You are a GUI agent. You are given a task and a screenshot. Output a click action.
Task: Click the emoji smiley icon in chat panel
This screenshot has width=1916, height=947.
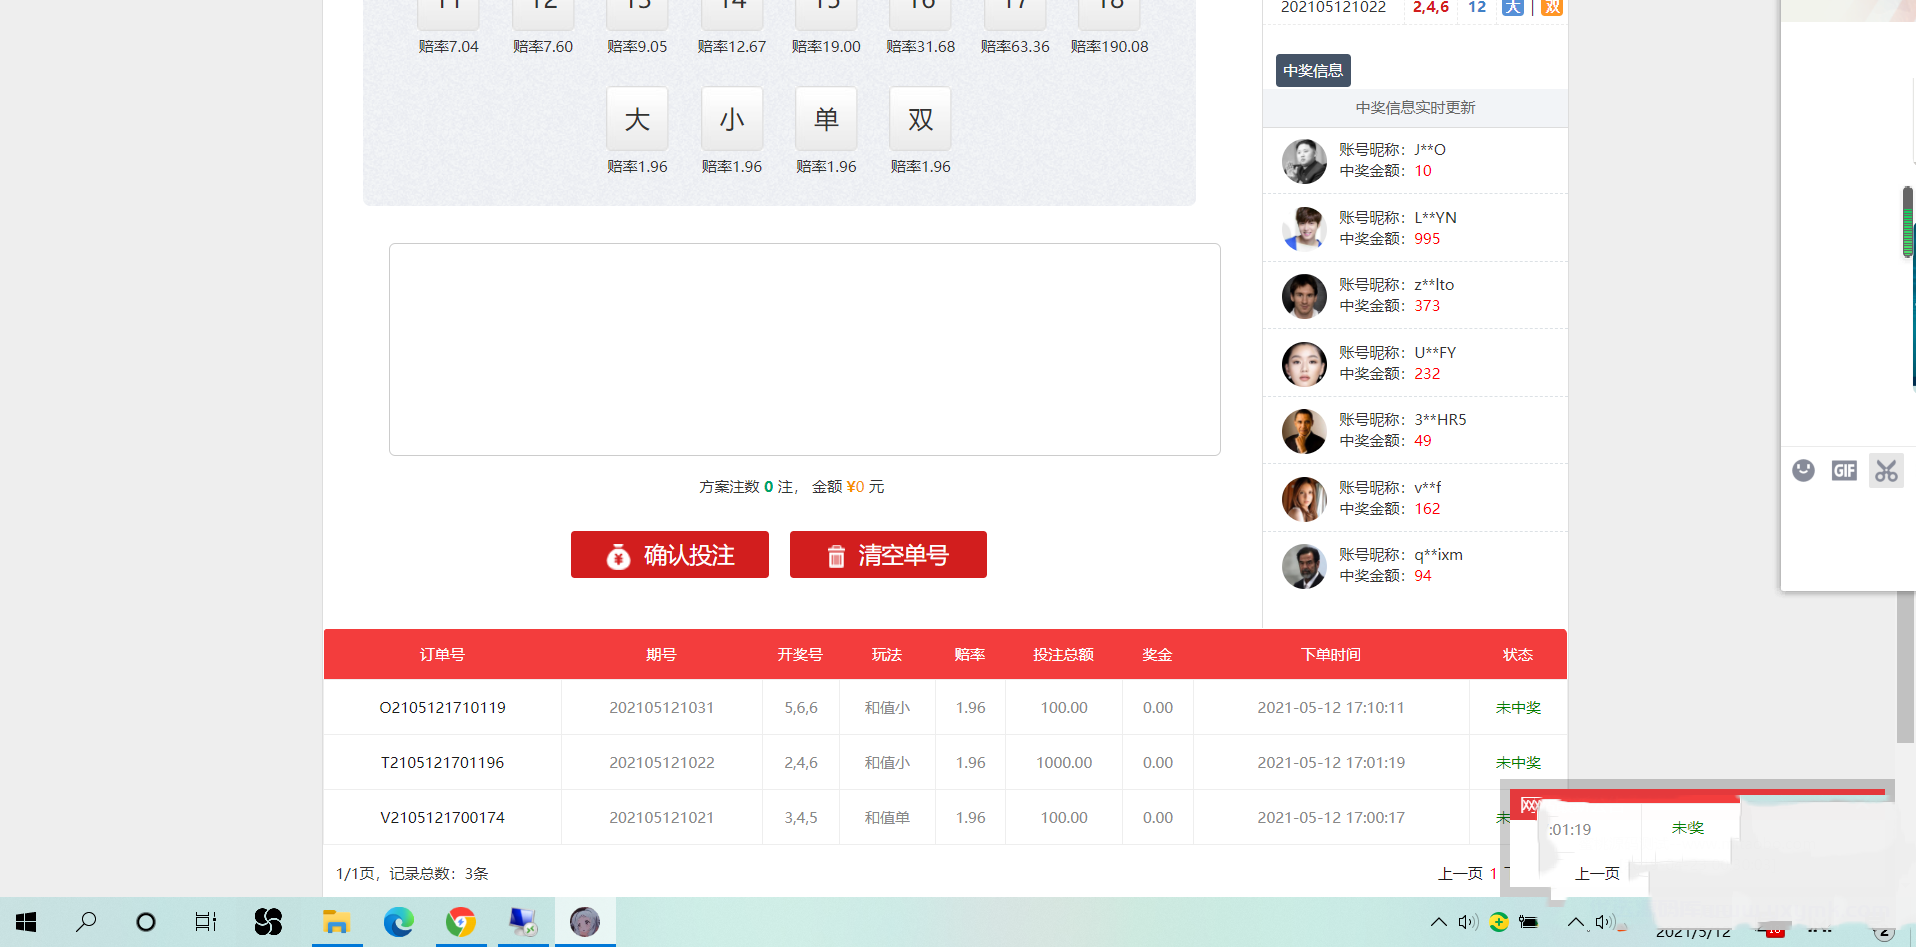[1803, 470]
